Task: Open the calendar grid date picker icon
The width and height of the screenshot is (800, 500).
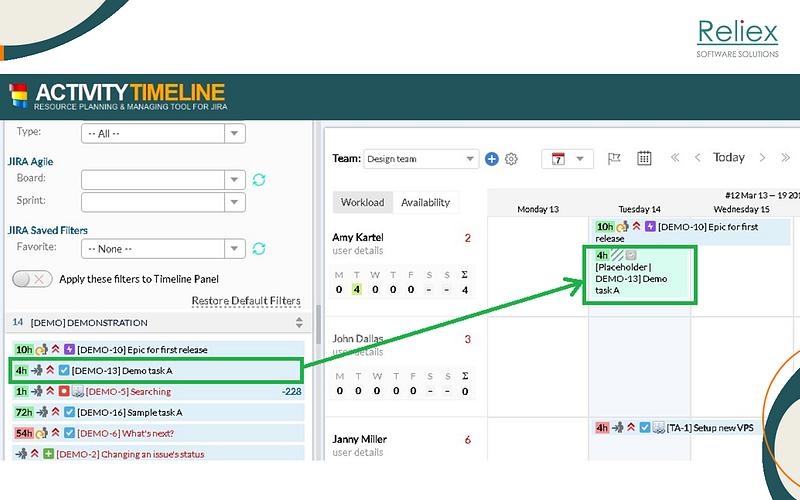Action: (644, 158)
